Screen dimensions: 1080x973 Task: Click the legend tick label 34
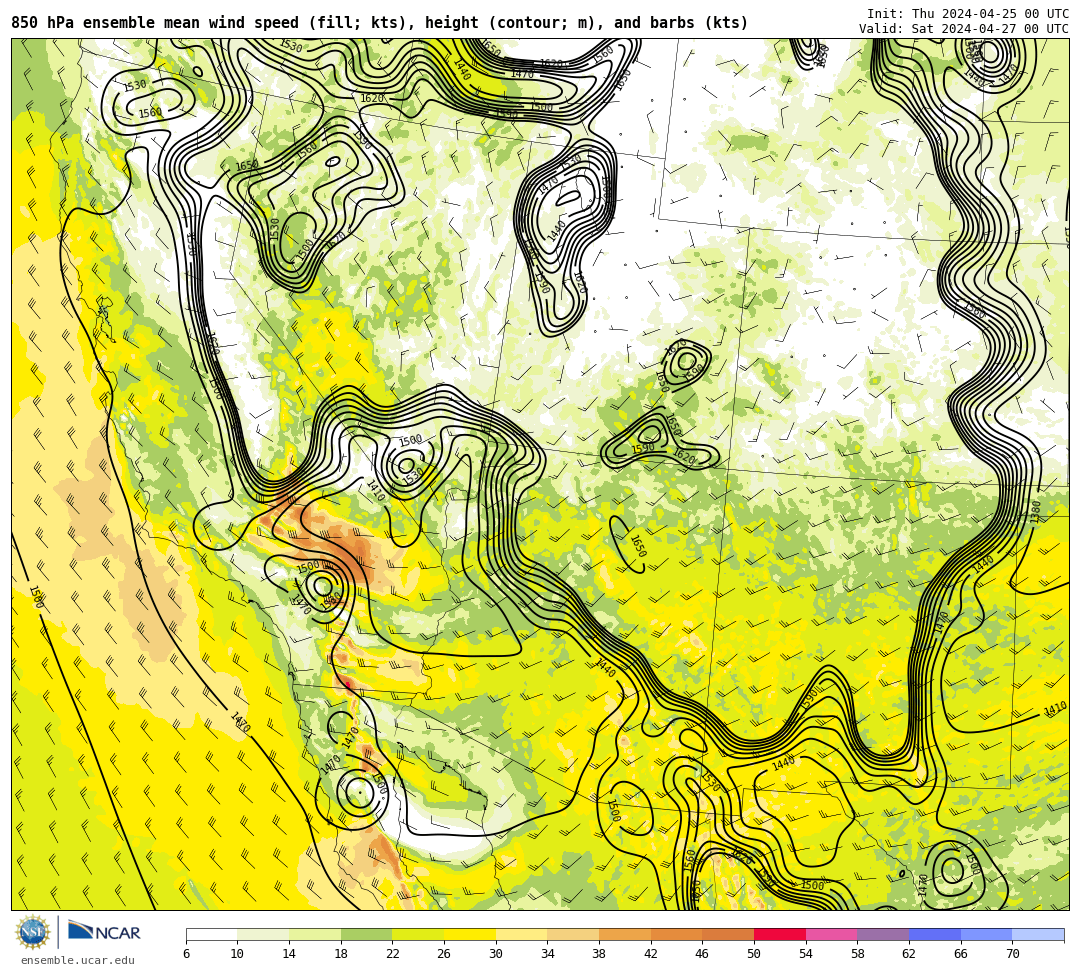coord(548,954)
